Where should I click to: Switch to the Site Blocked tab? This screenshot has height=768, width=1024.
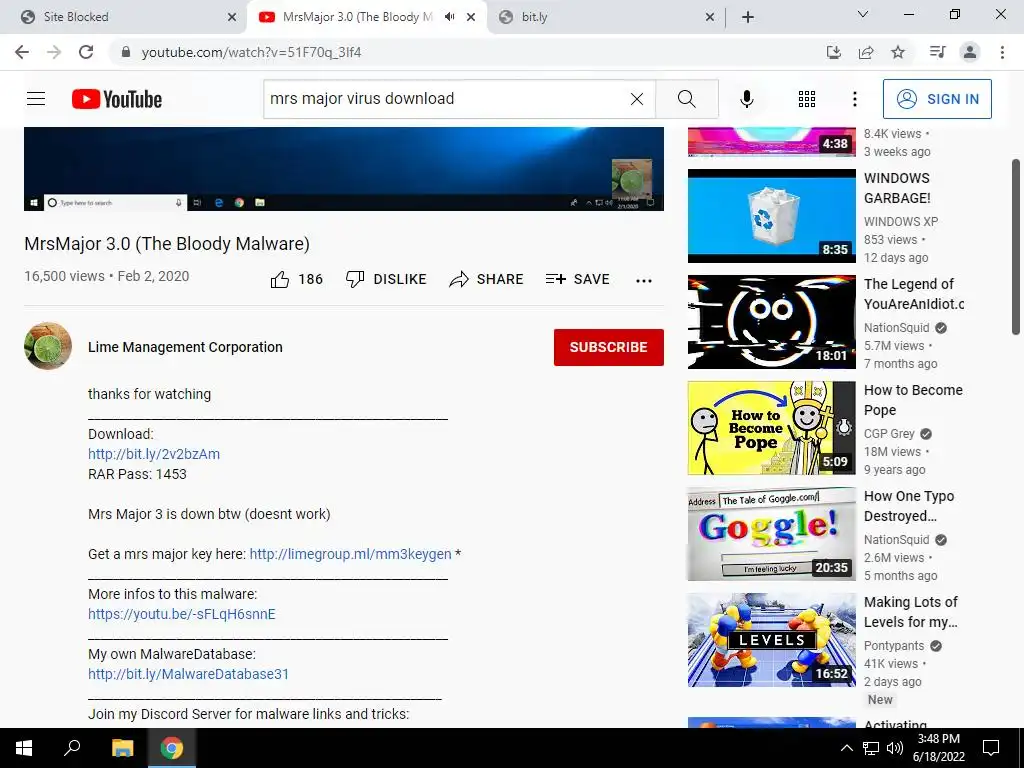point(124,17)
